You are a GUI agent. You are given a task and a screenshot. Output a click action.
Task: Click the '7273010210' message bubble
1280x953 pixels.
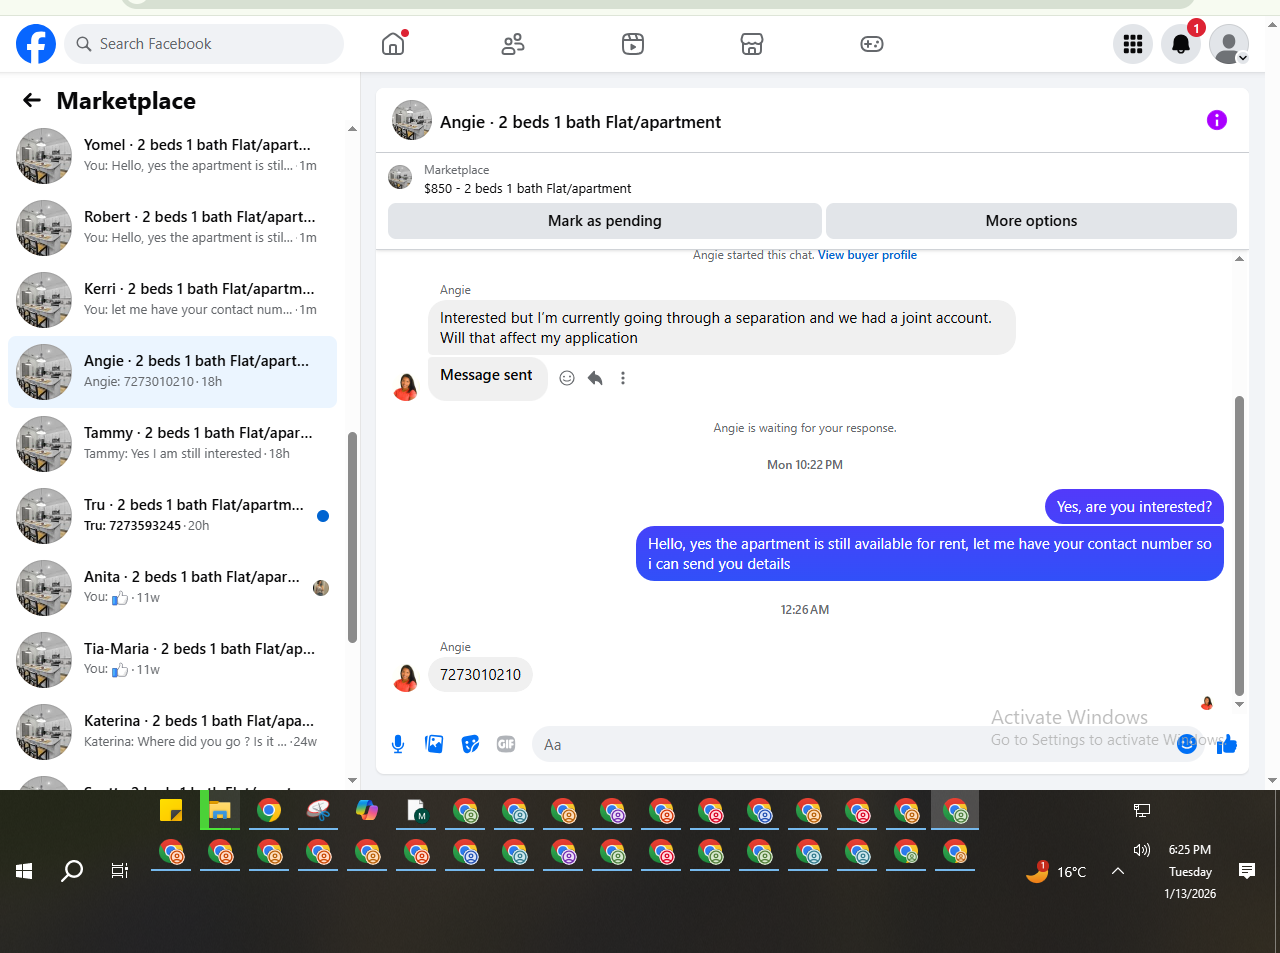480,675
